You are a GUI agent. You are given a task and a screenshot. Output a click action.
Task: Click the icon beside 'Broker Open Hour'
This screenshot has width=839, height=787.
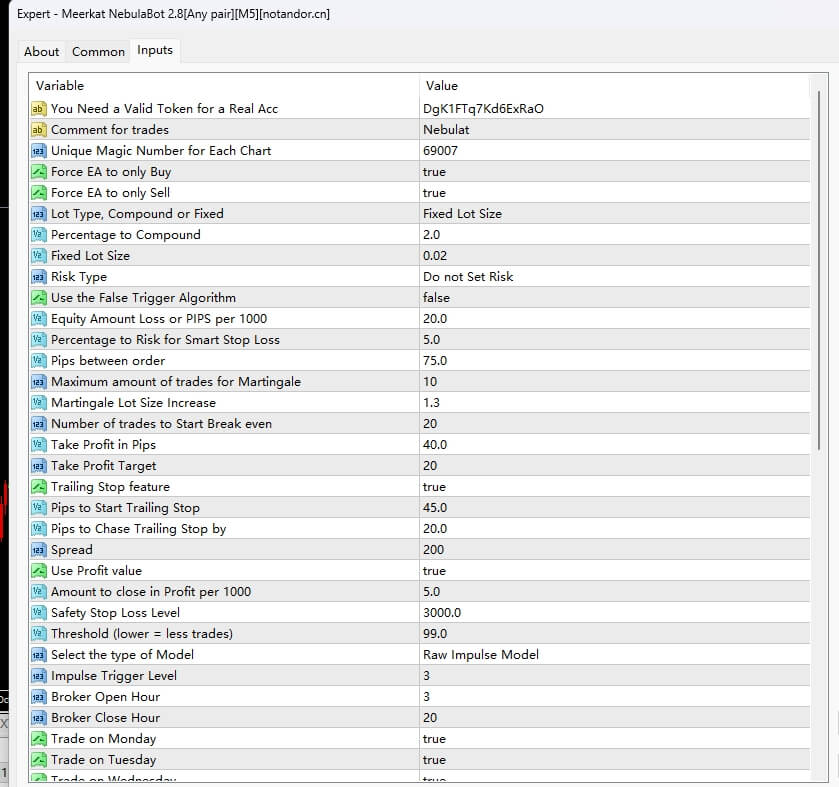coord(39,696)
